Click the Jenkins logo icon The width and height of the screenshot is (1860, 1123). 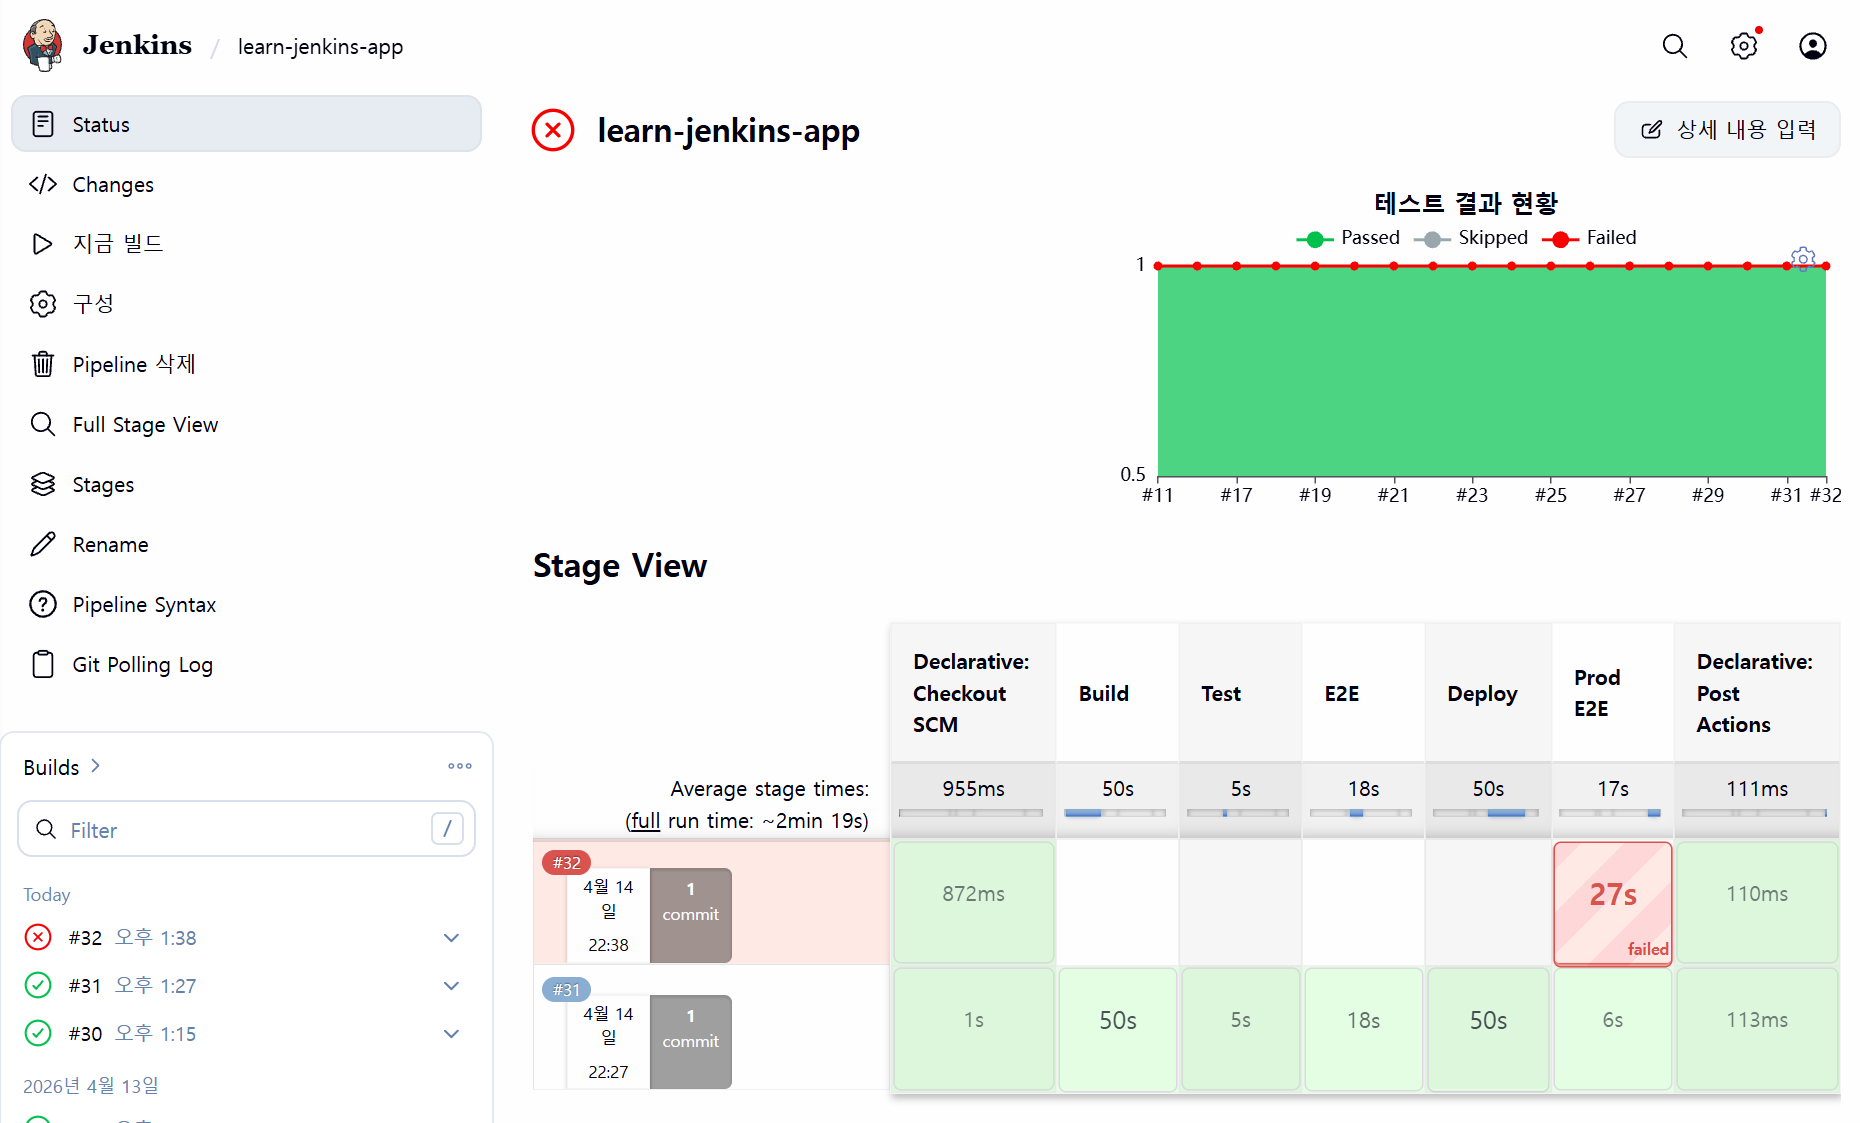43,45
